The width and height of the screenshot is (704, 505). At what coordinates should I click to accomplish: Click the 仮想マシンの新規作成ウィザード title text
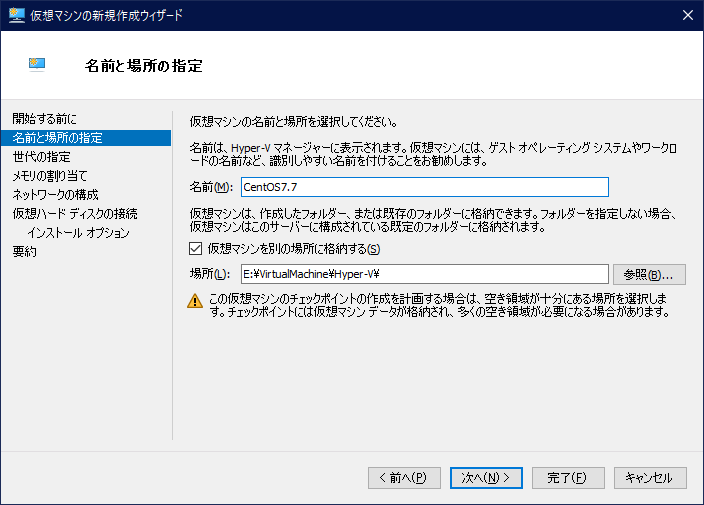coord(106,15)
